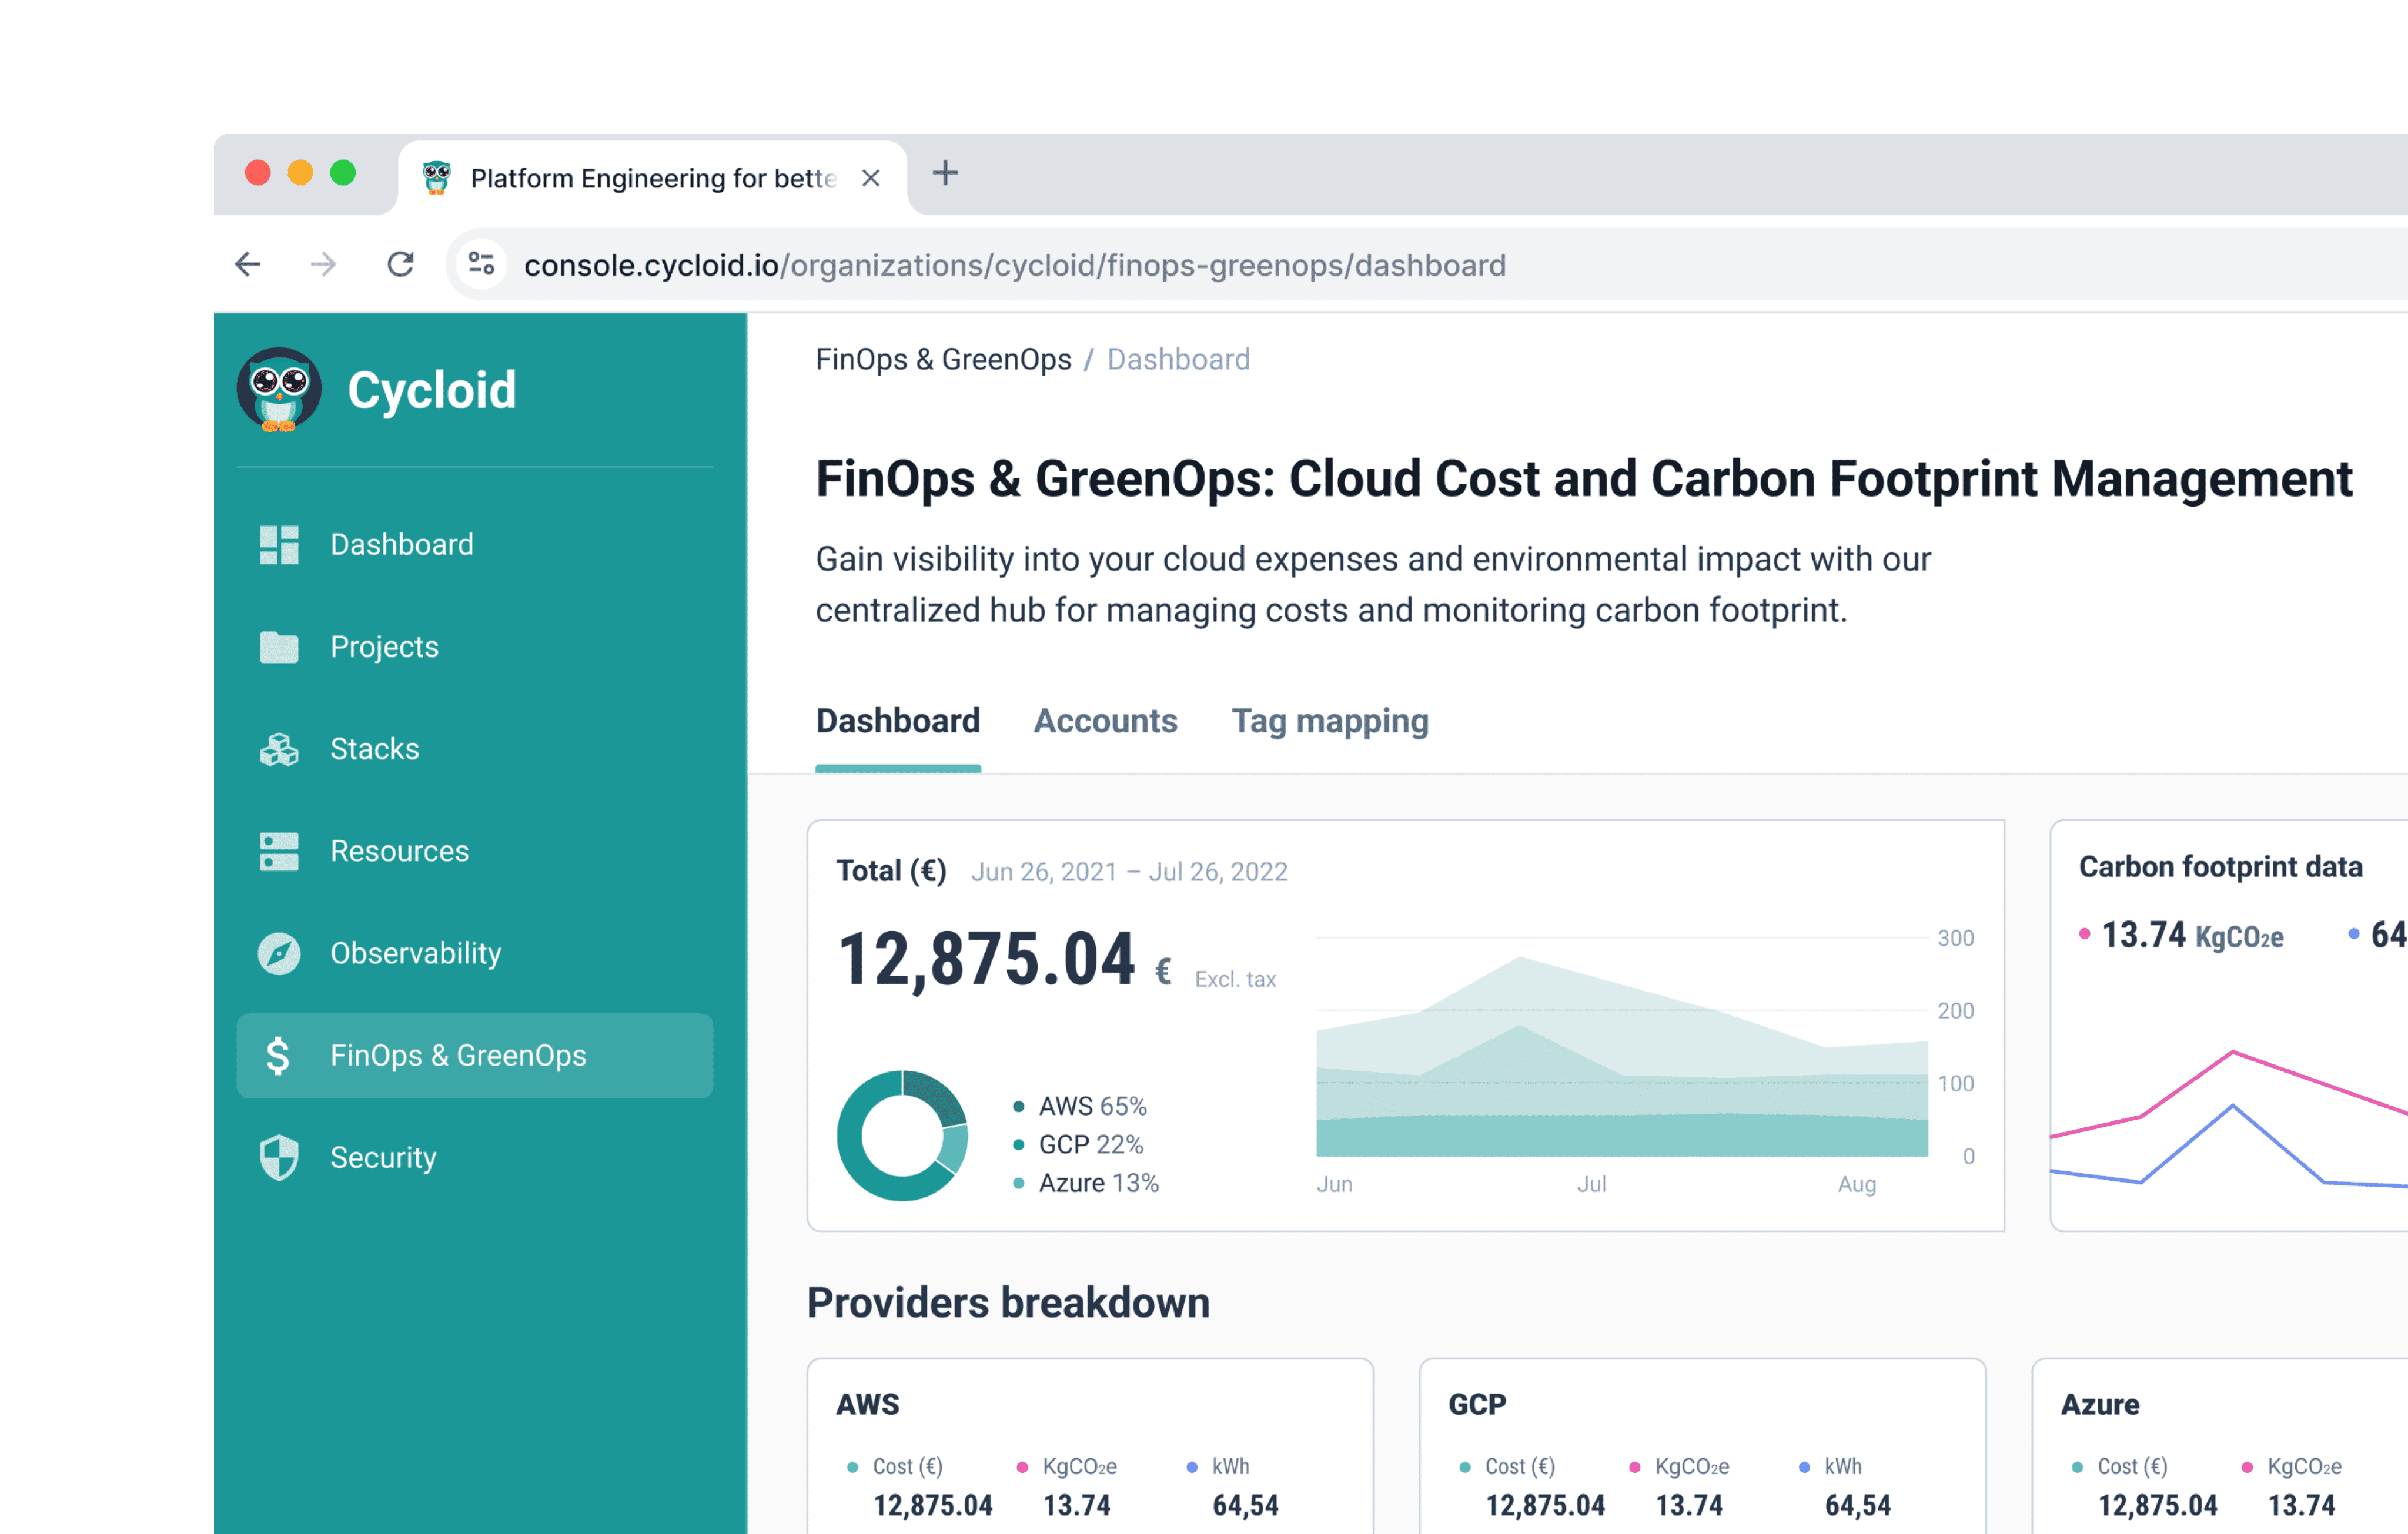Click the macOS green maximize button

[x=343, y=173]
